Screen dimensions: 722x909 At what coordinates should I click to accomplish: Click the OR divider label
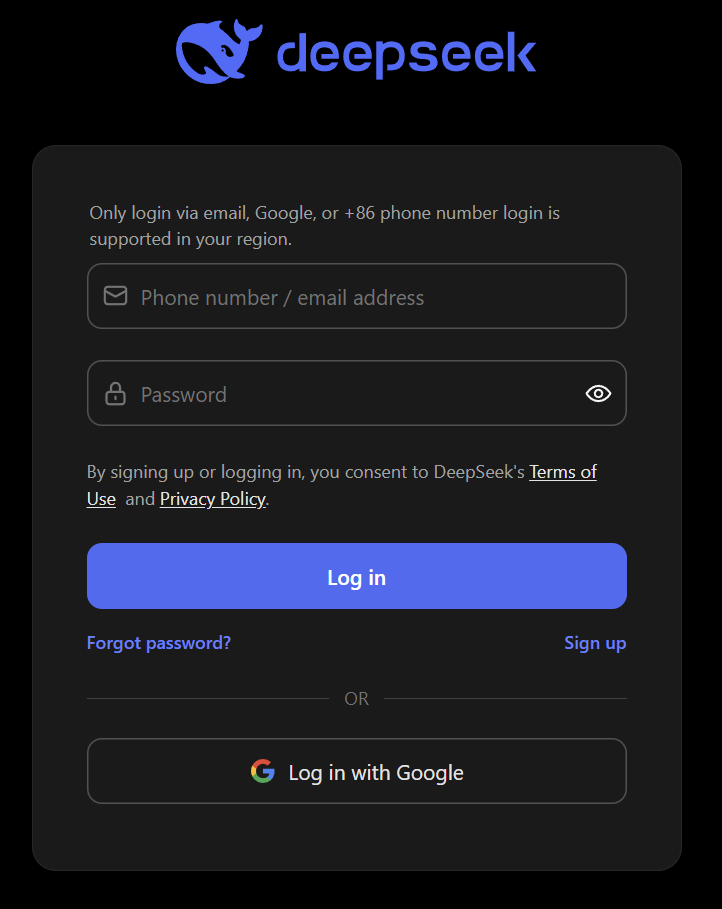click(357, 699)
